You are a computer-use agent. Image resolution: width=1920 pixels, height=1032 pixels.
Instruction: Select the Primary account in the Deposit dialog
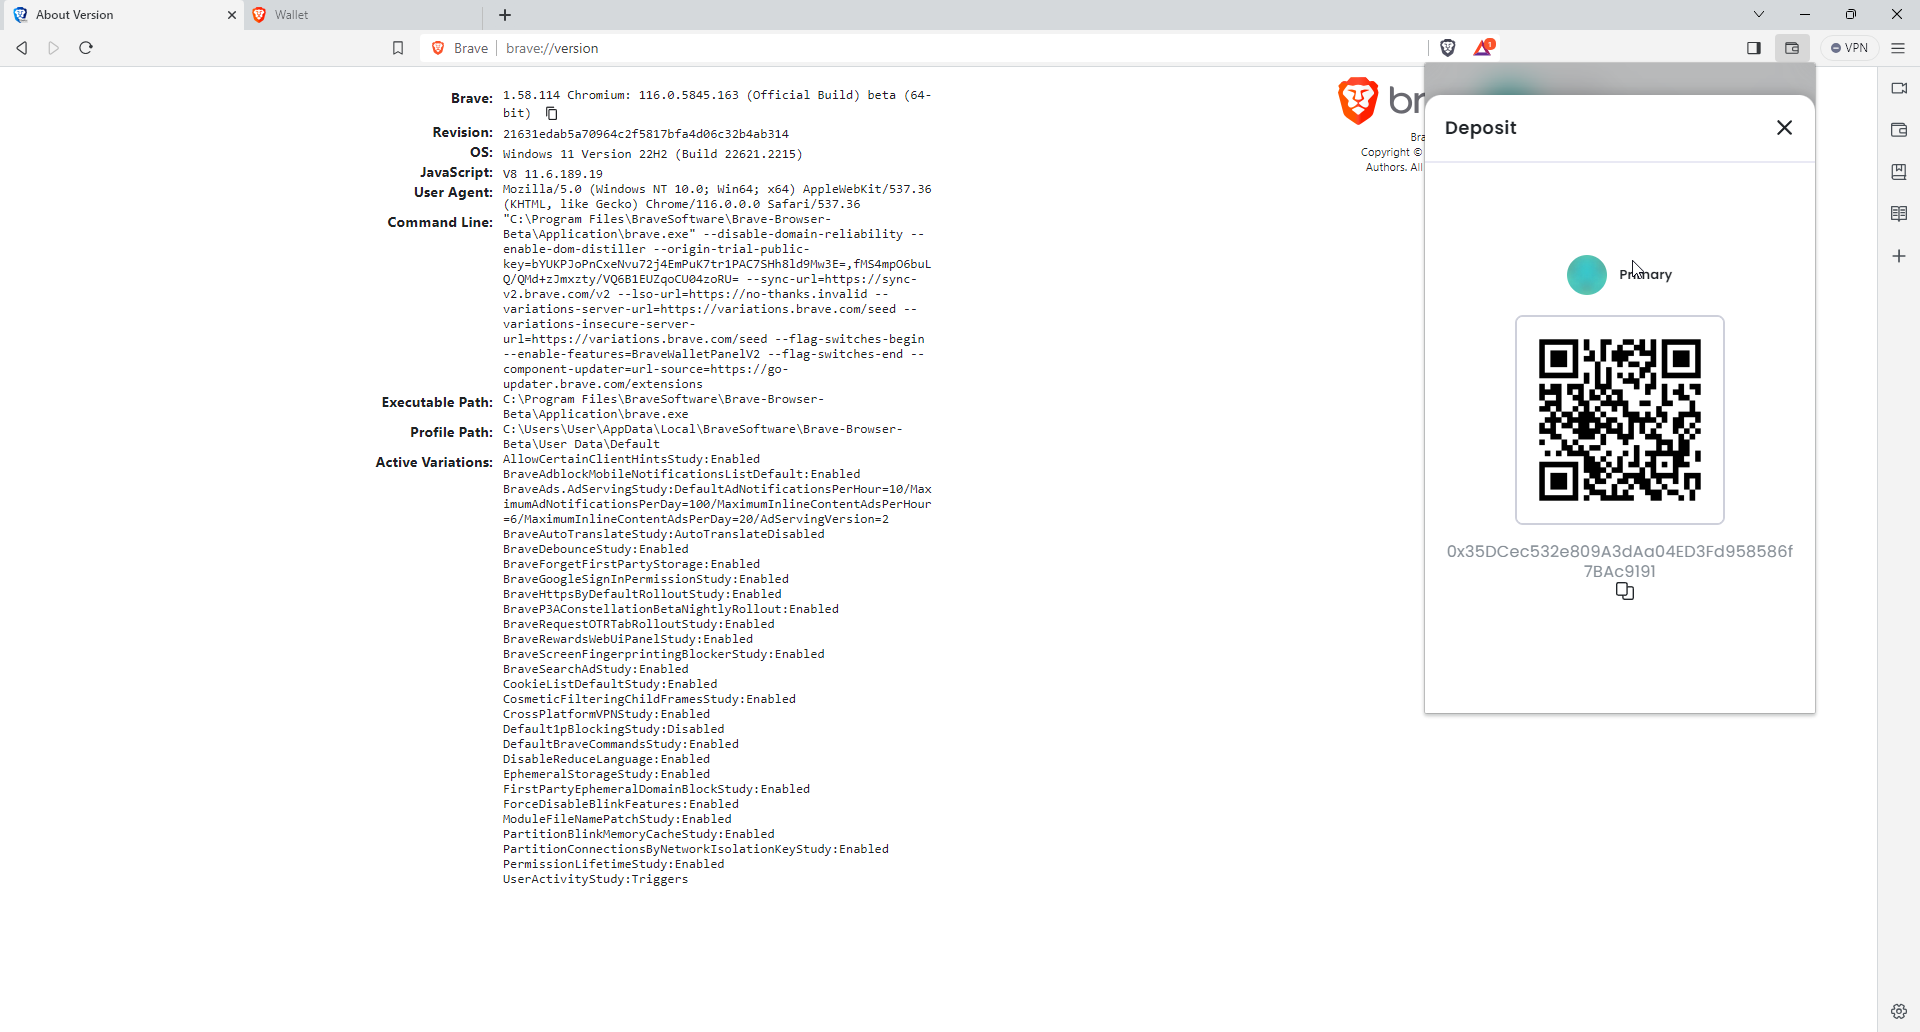(x=1643, y=274)
